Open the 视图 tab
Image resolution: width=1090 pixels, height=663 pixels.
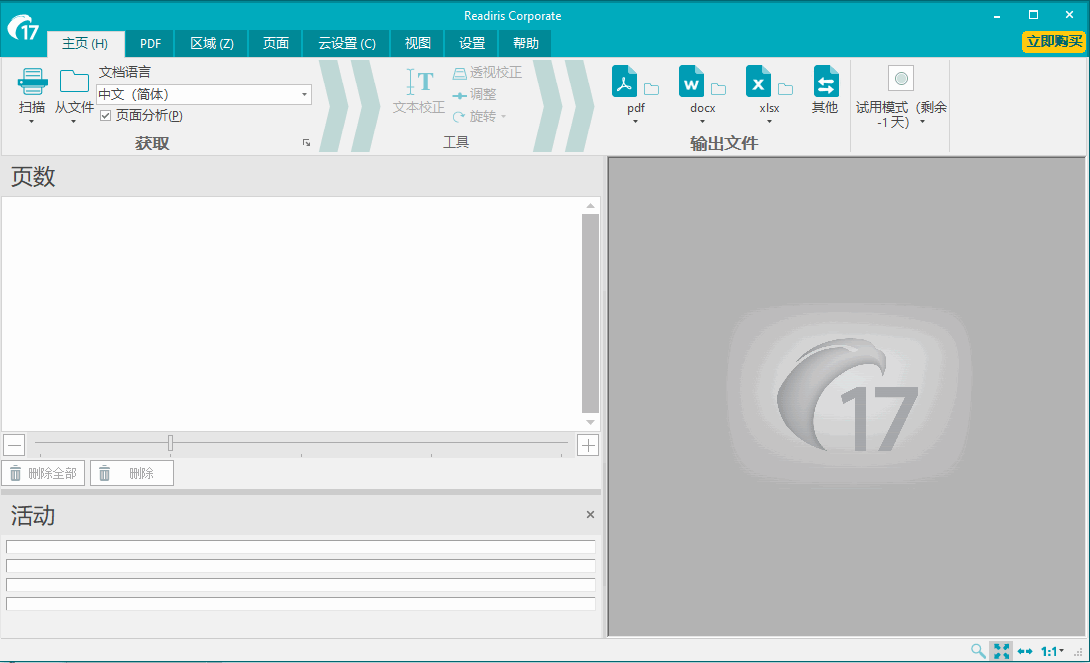click(417, 44)
